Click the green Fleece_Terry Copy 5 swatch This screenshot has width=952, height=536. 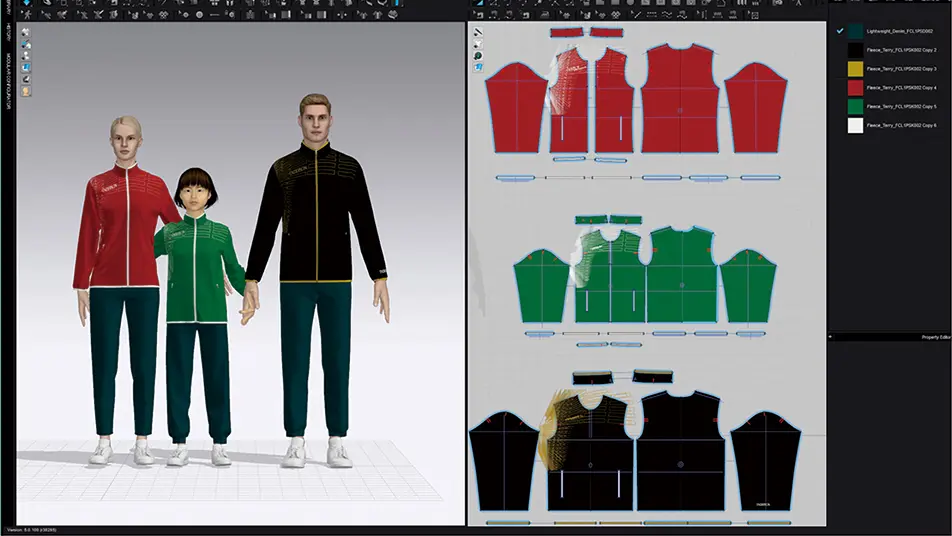(856, 106)
